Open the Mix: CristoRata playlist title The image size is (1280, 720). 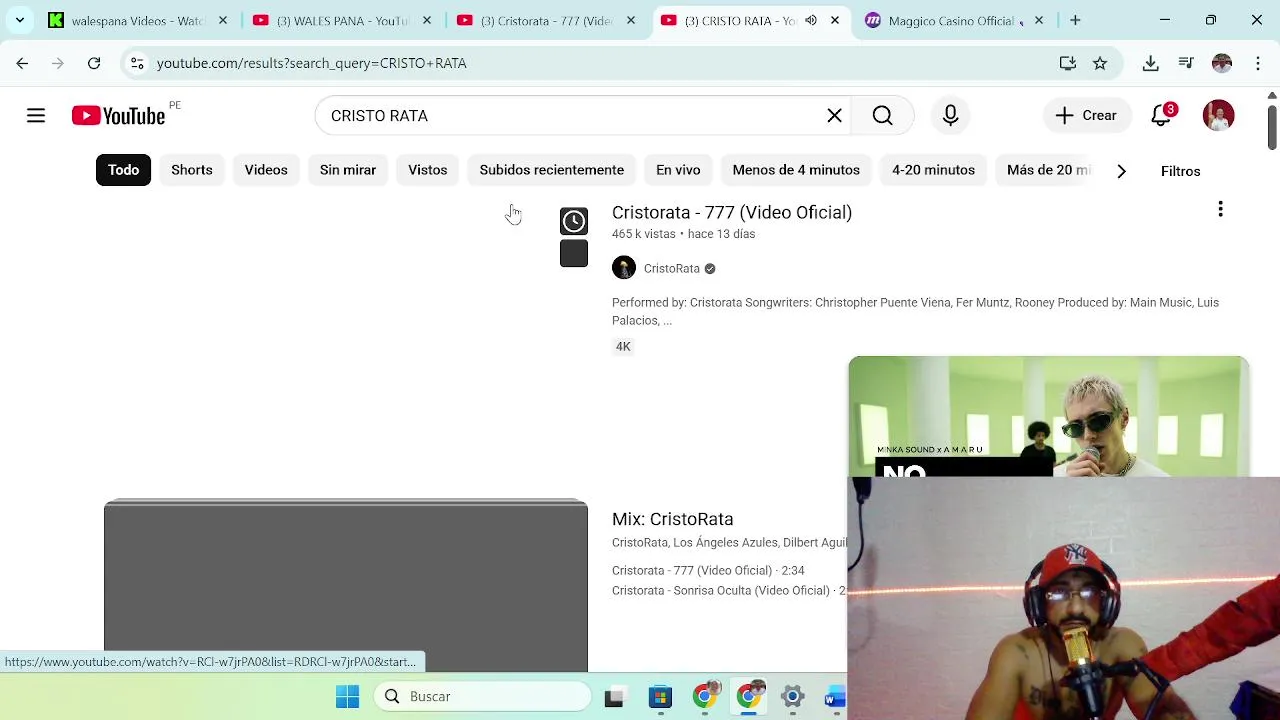point(672,519)
